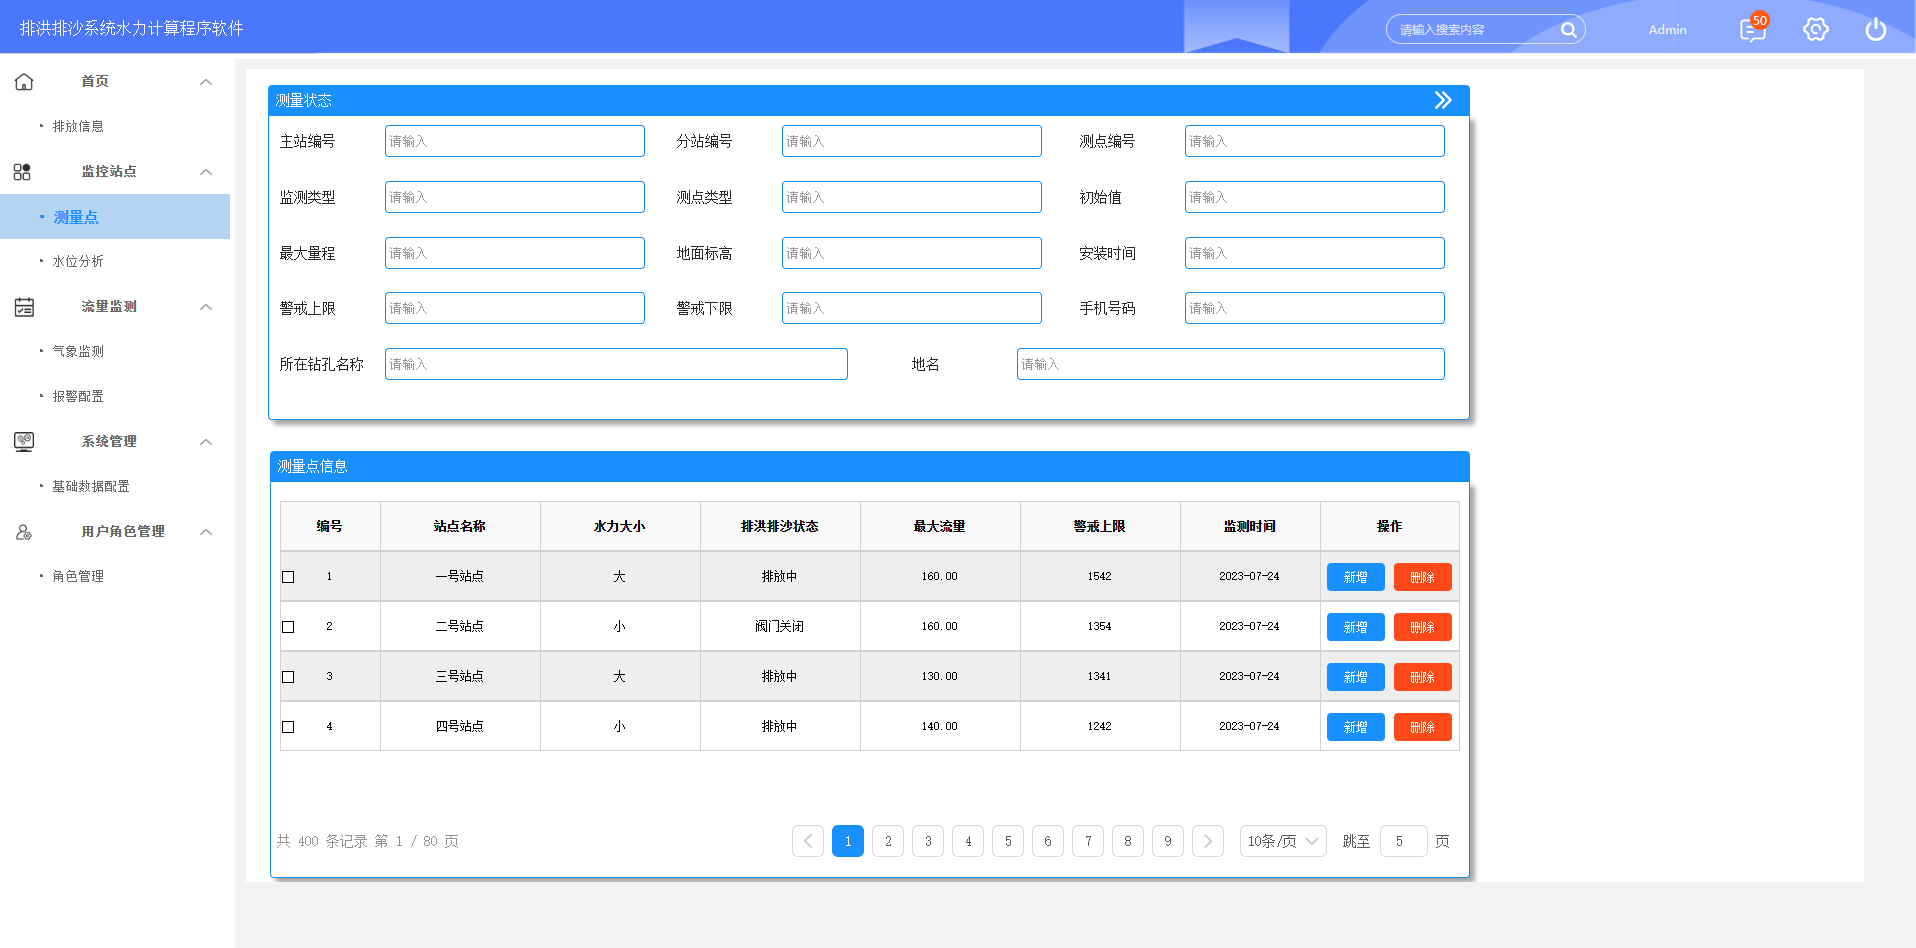Click the 警戒下限 input field
Screen dimensions: 1916x948
point(912,308)
